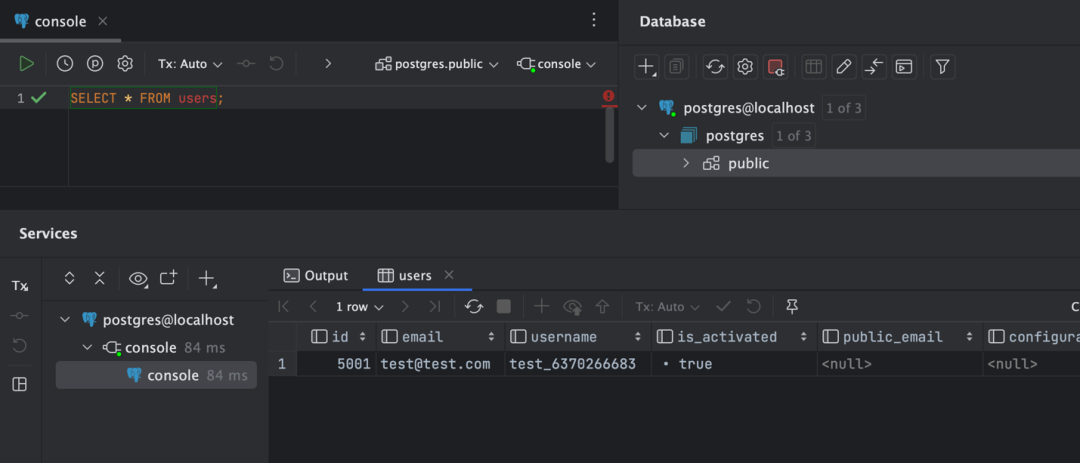Open query console icon in Database panel
The image size is (1080, 463).
904,67
